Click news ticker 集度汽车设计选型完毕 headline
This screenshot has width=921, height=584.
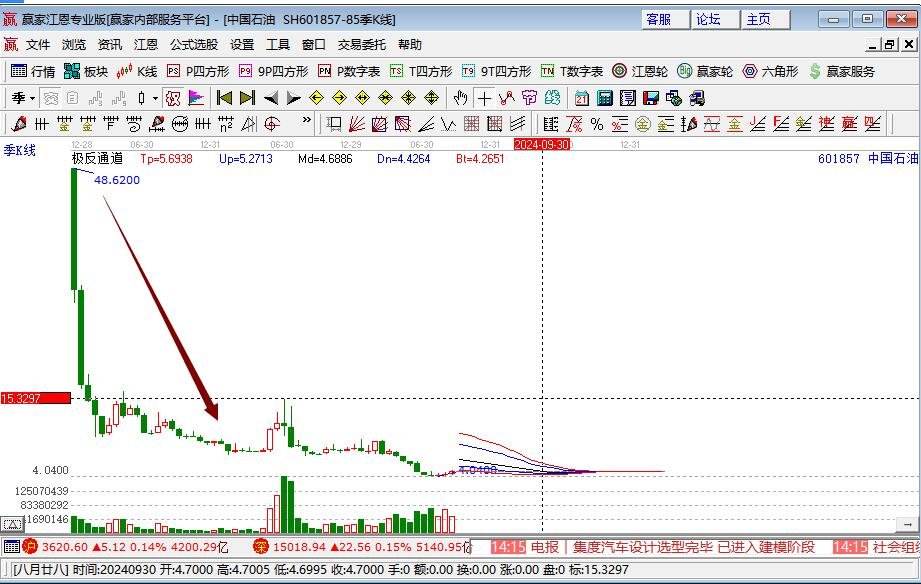694,547
